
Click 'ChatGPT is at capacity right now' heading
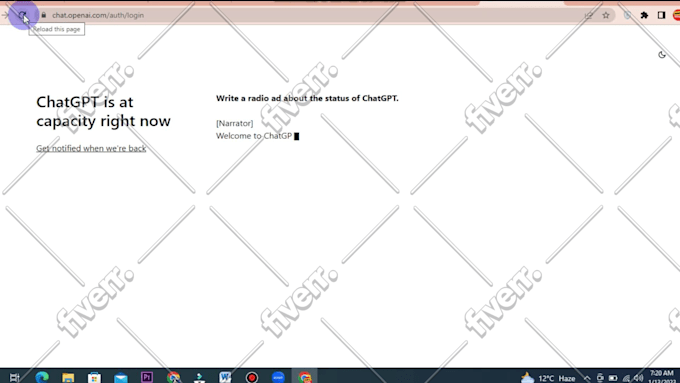103,111
